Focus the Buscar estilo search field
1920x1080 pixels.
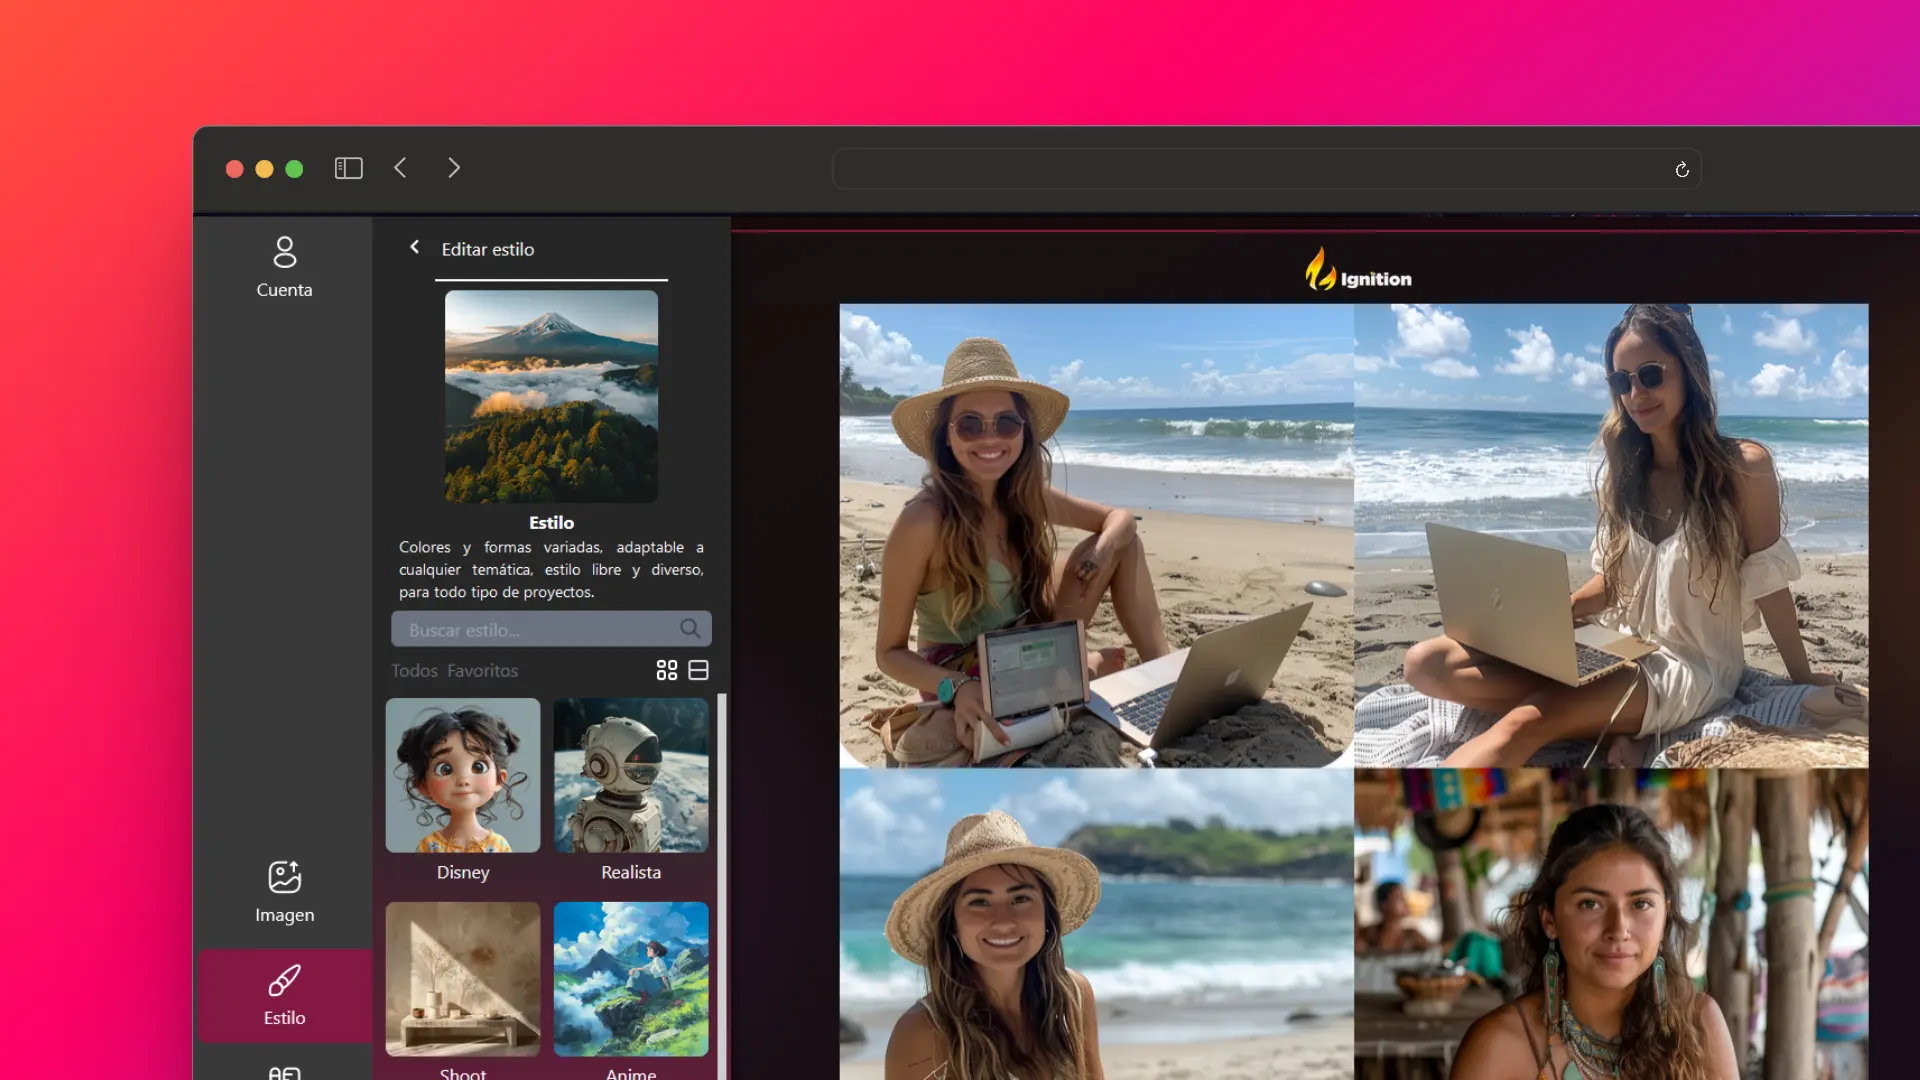pyautogui.click(x=551, y=629)
